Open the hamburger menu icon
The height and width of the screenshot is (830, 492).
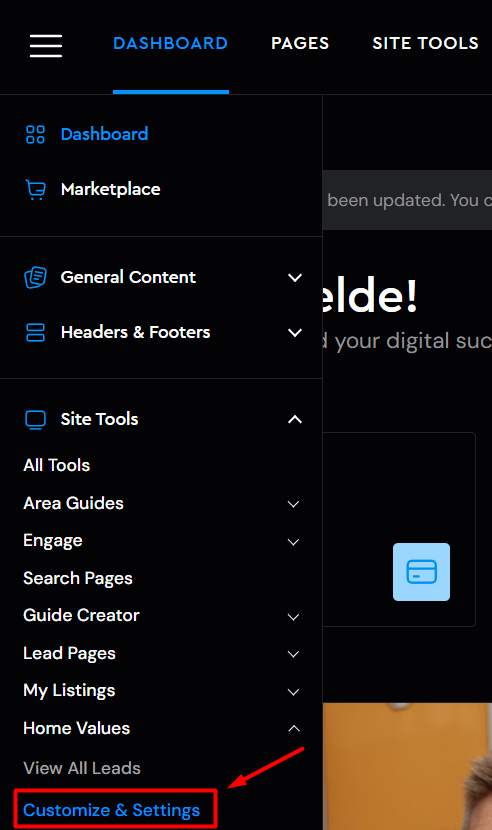tap(46, 46)
